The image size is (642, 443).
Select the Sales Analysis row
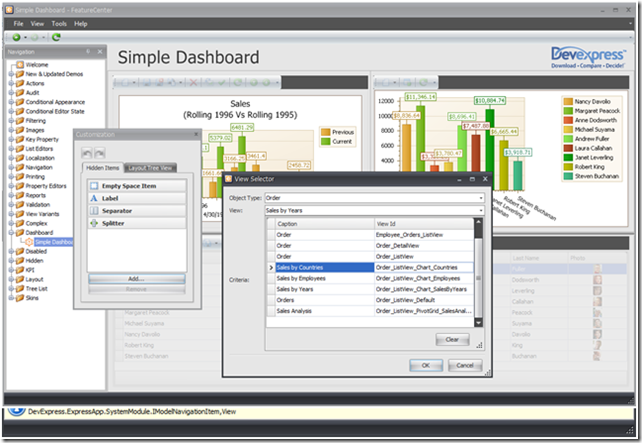[x=371, y=311]
